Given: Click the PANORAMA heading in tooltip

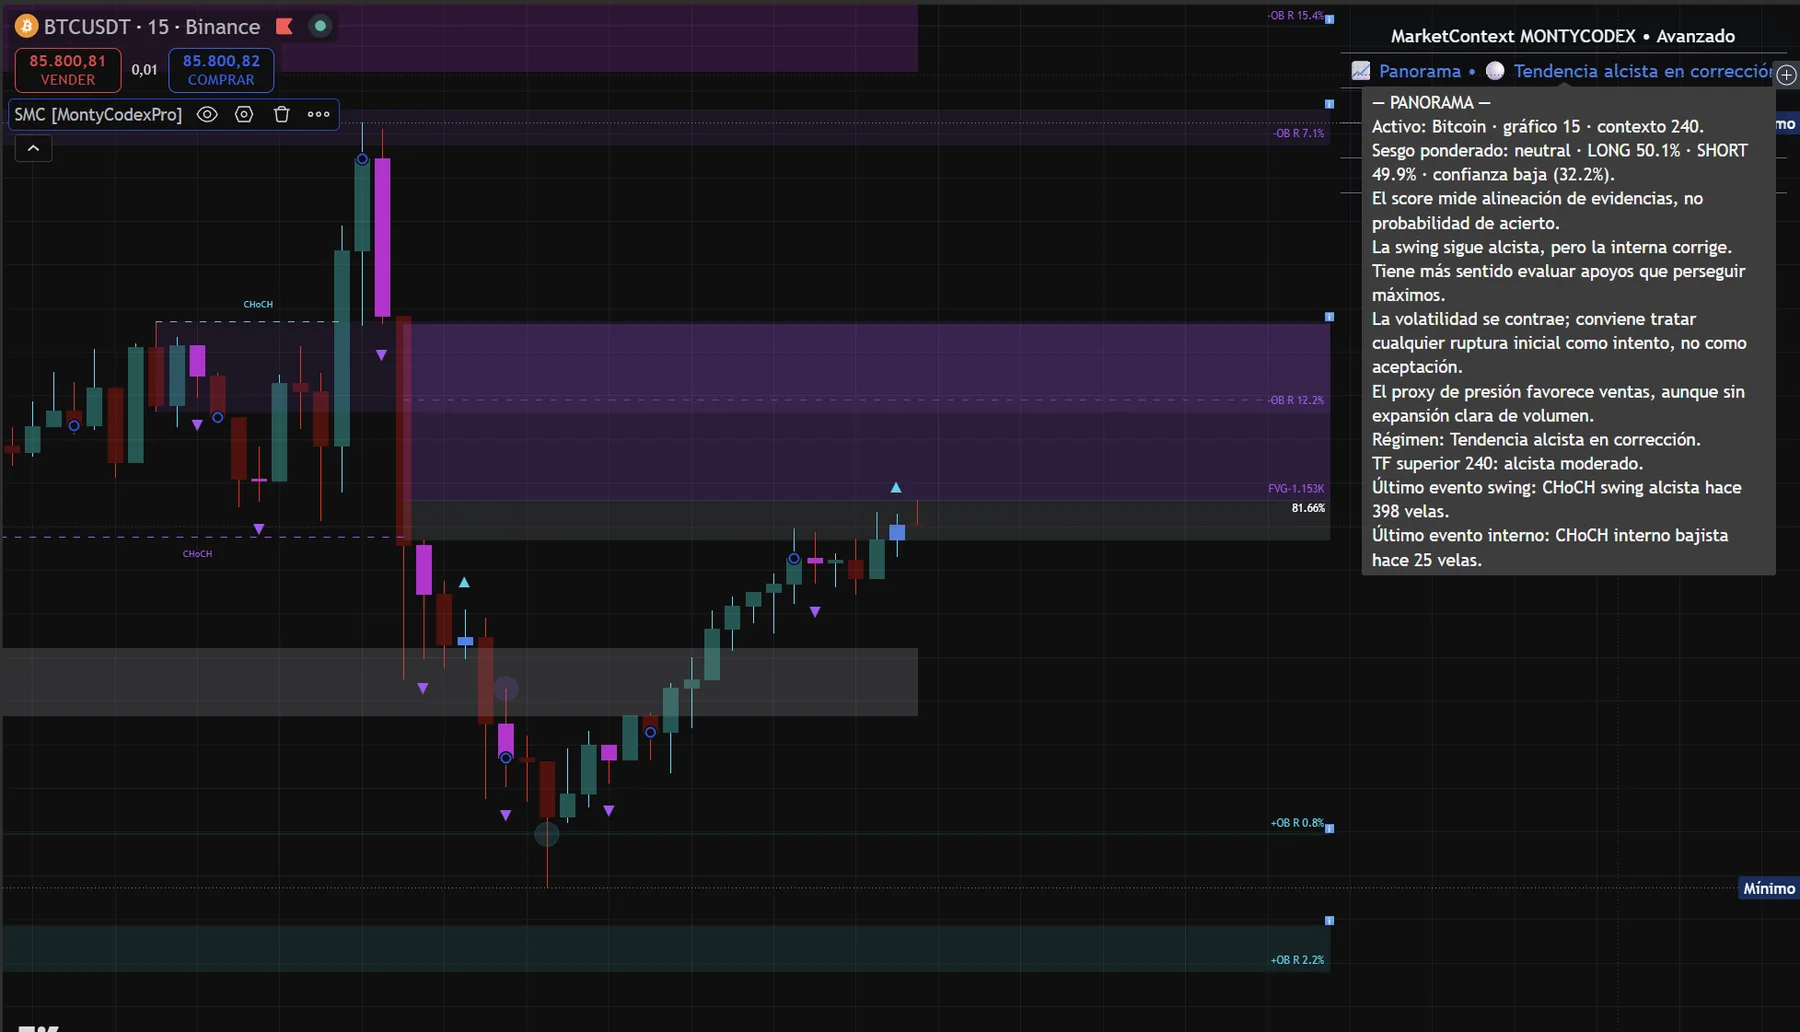Looking at the screenshot, I should point(1431,102).
